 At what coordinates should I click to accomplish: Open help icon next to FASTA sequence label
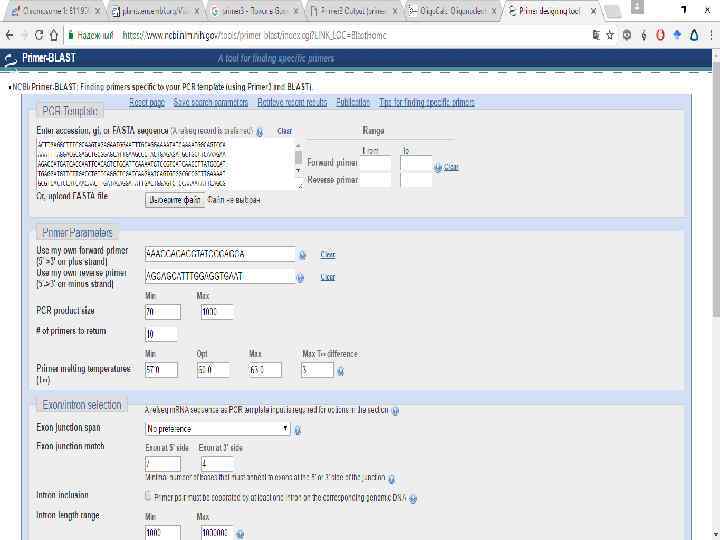pos(259,132)
